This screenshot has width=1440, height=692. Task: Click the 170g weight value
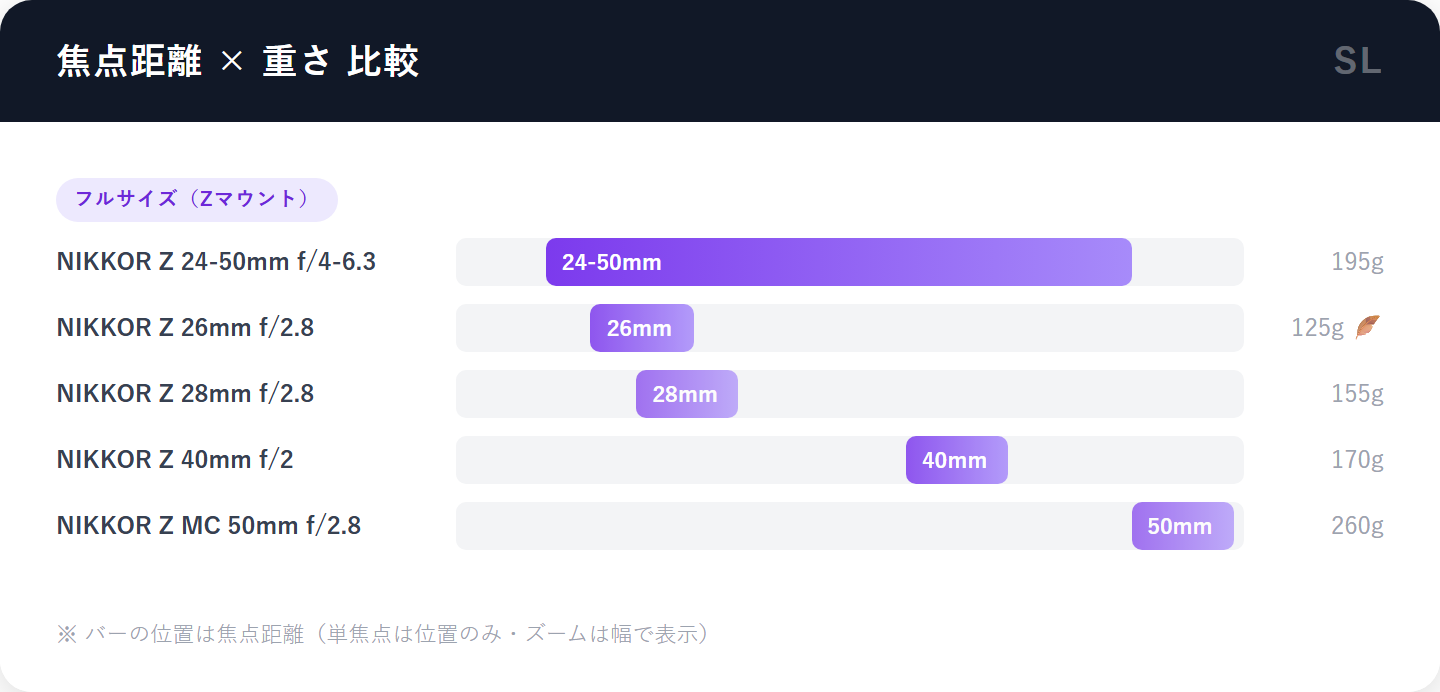click(1357, 460)
